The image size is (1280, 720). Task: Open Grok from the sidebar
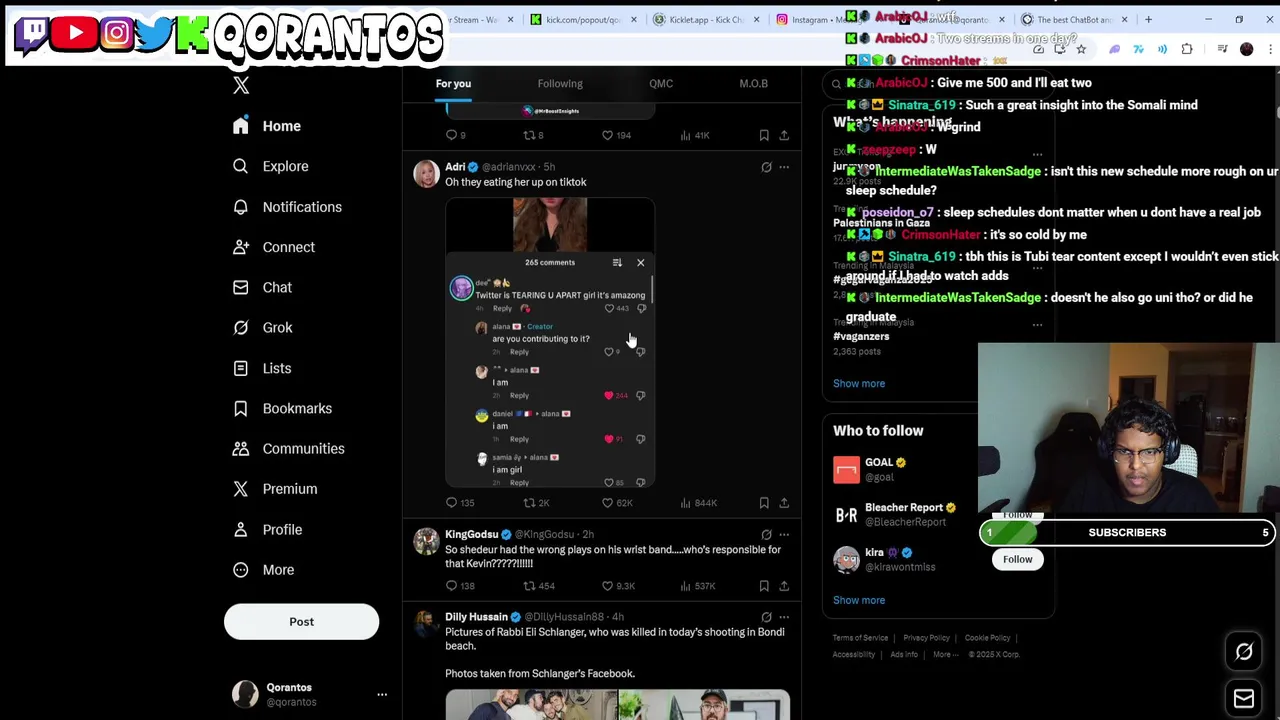[262, 327]
